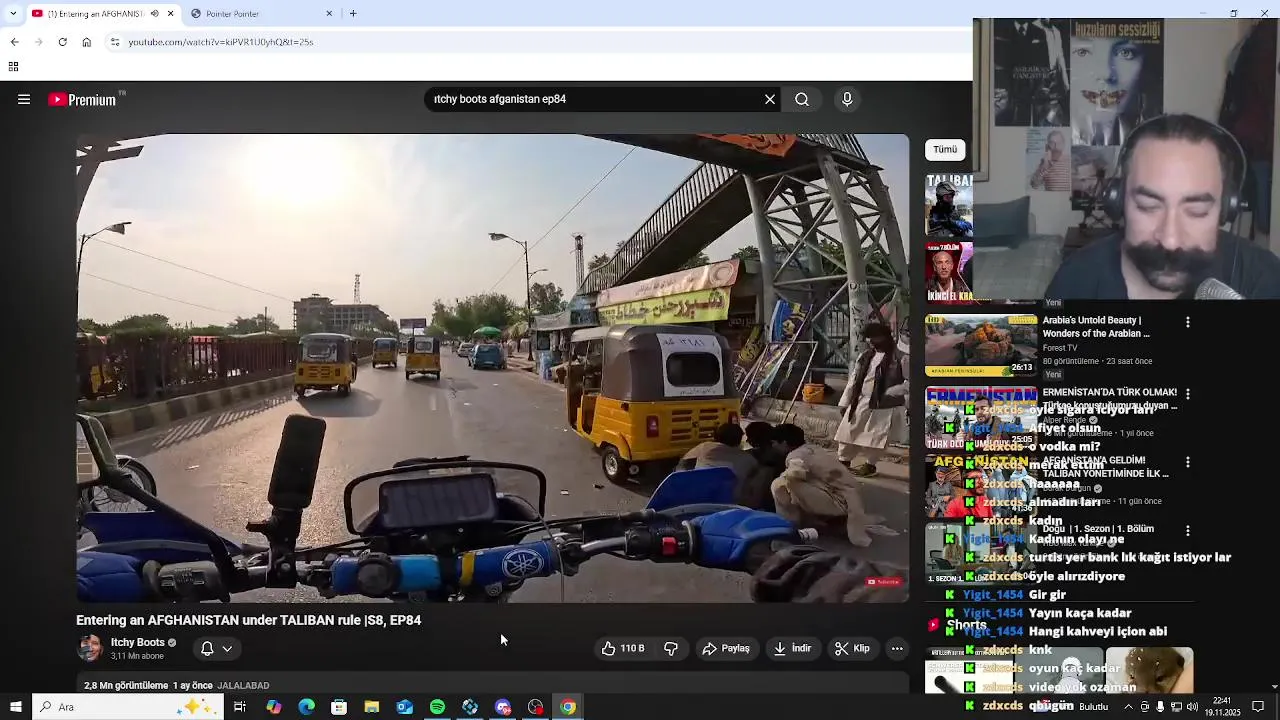1280x720 pixels.
Task: Open the TALIBAN suggested video thumbnail
Action: (948, 205)
